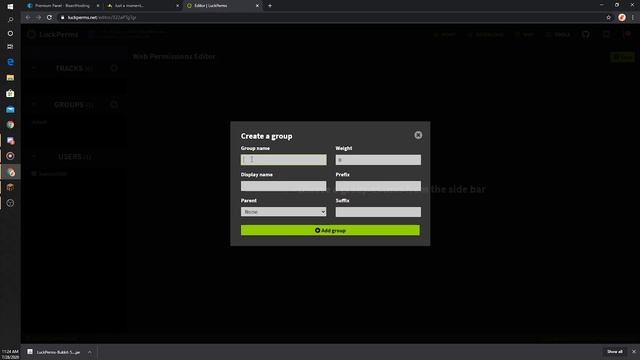Open the Parent dropdown set to None
Screen dimensions: 640x360
[283, 212]
